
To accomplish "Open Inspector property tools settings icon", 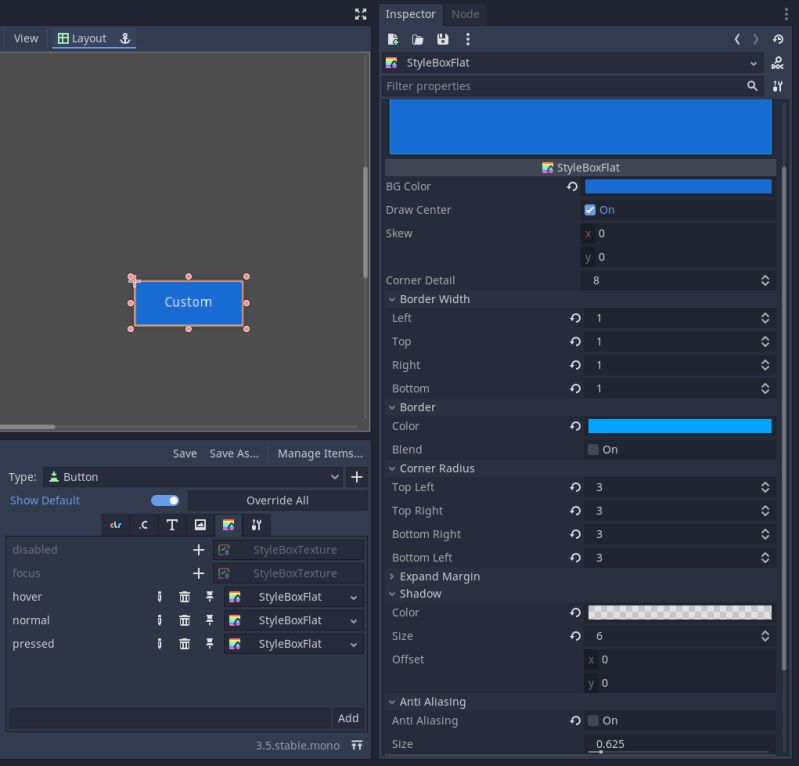I will click(778, 86).
